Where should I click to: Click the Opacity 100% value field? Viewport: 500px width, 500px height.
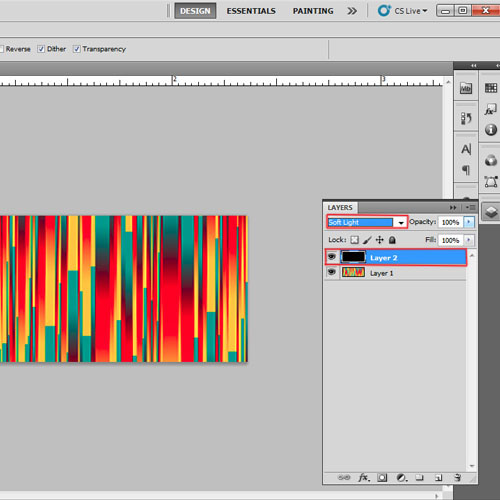coord(450,222)
